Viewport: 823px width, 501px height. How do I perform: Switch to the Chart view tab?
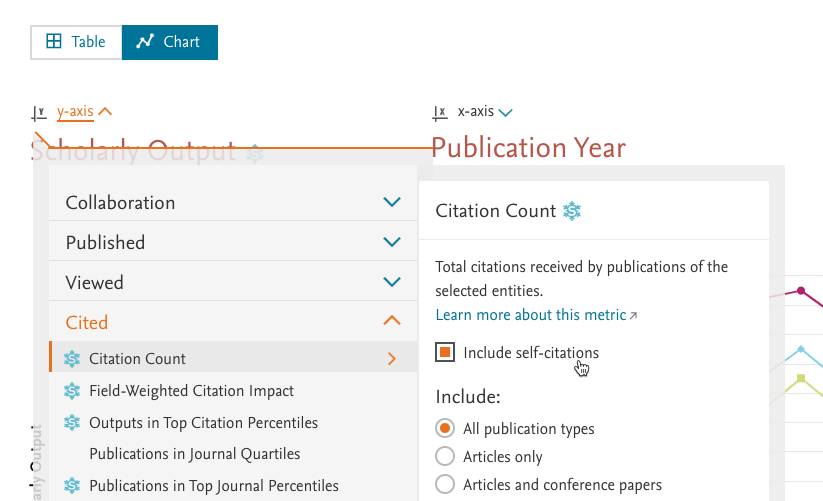[x=170, y=42]
